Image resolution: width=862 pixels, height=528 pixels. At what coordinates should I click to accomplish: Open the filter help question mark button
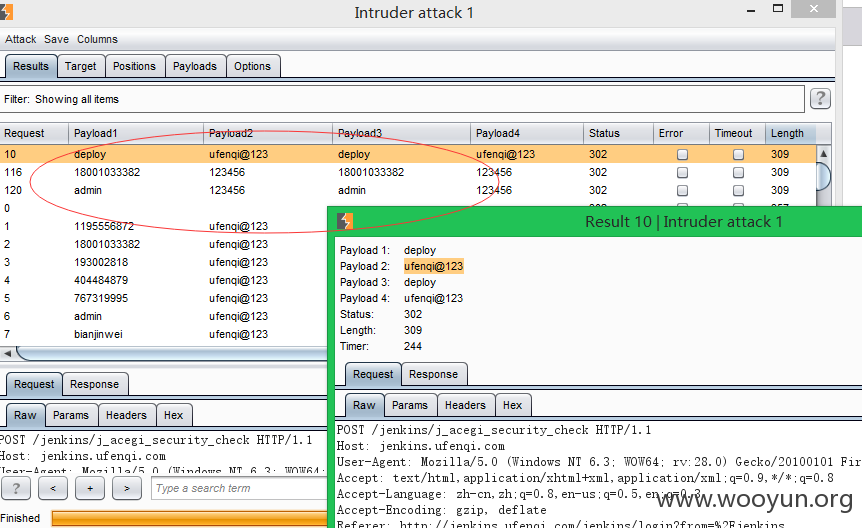pyautogui.click(x=820, y=98)
